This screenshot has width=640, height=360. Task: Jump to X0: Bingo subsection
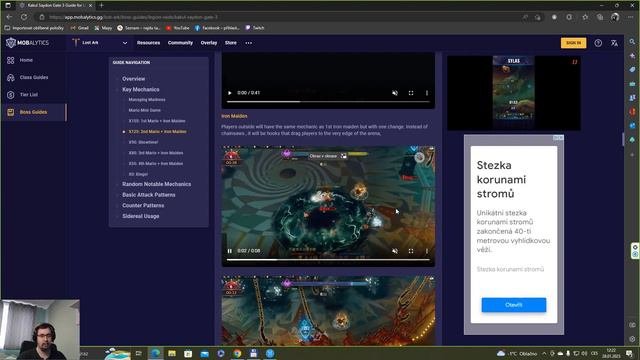point(138,174)
